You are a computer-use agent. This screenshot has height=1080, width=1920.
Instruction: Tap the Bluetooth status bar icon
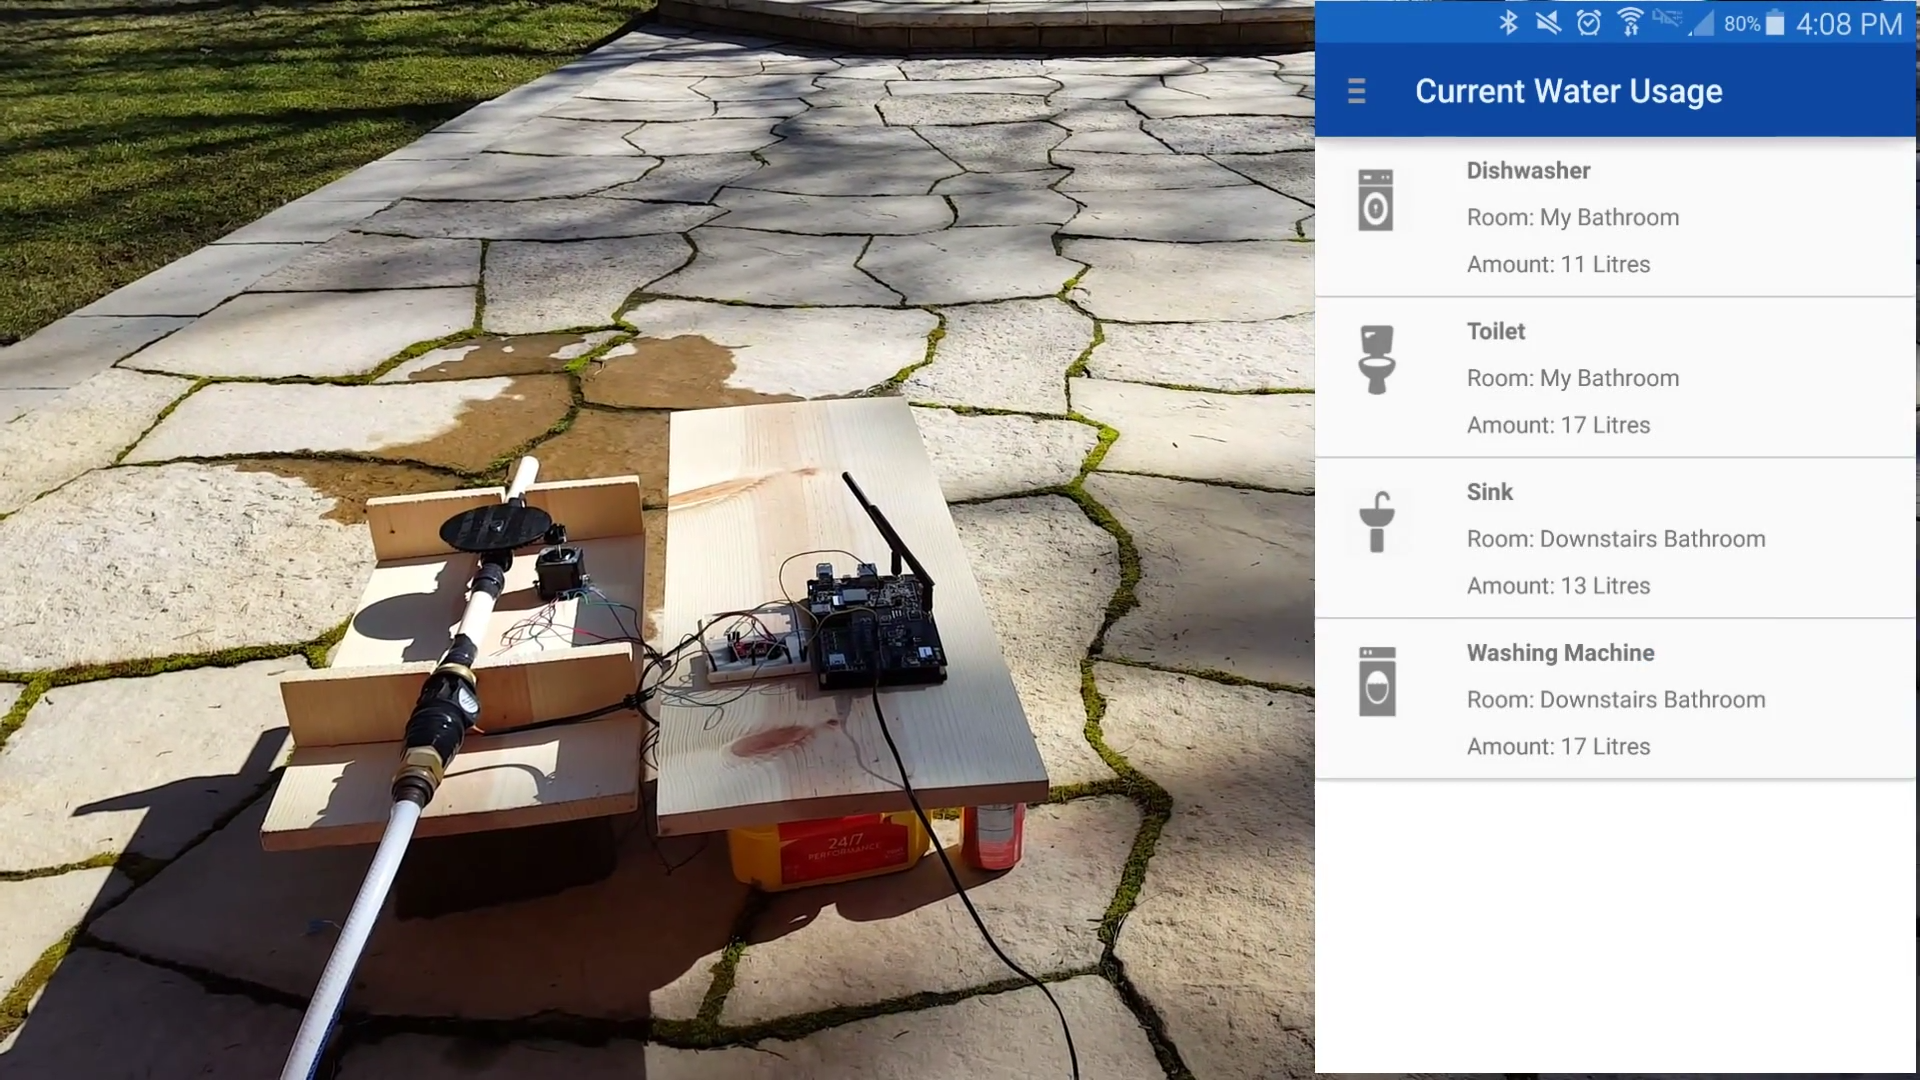point(1508,22)
